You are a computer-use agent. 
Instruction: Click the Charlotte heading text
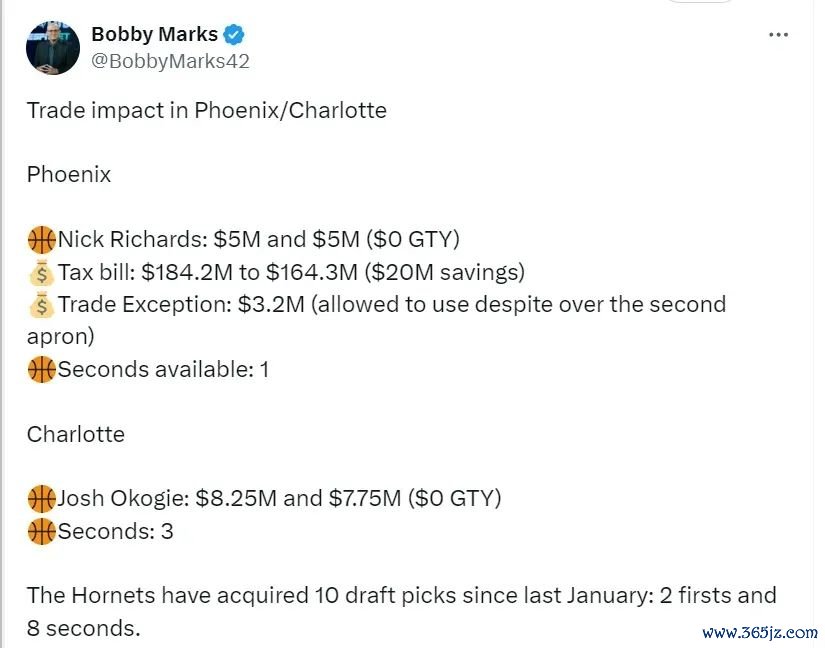pyautogui.click(x=76, y=434)
